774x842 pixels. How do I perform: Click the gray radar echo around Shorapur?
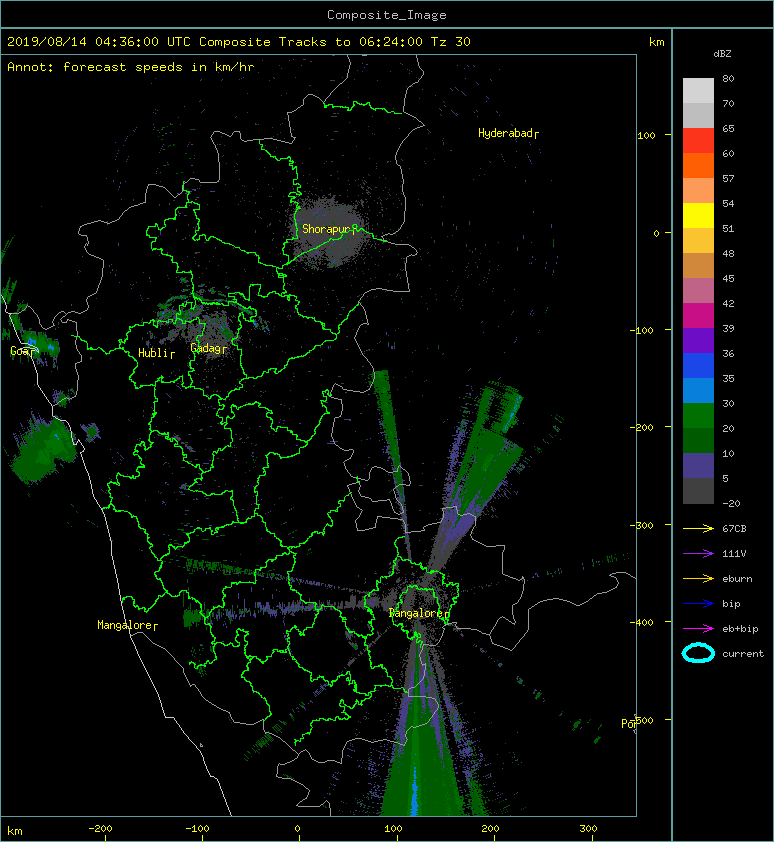click(328, 231)
